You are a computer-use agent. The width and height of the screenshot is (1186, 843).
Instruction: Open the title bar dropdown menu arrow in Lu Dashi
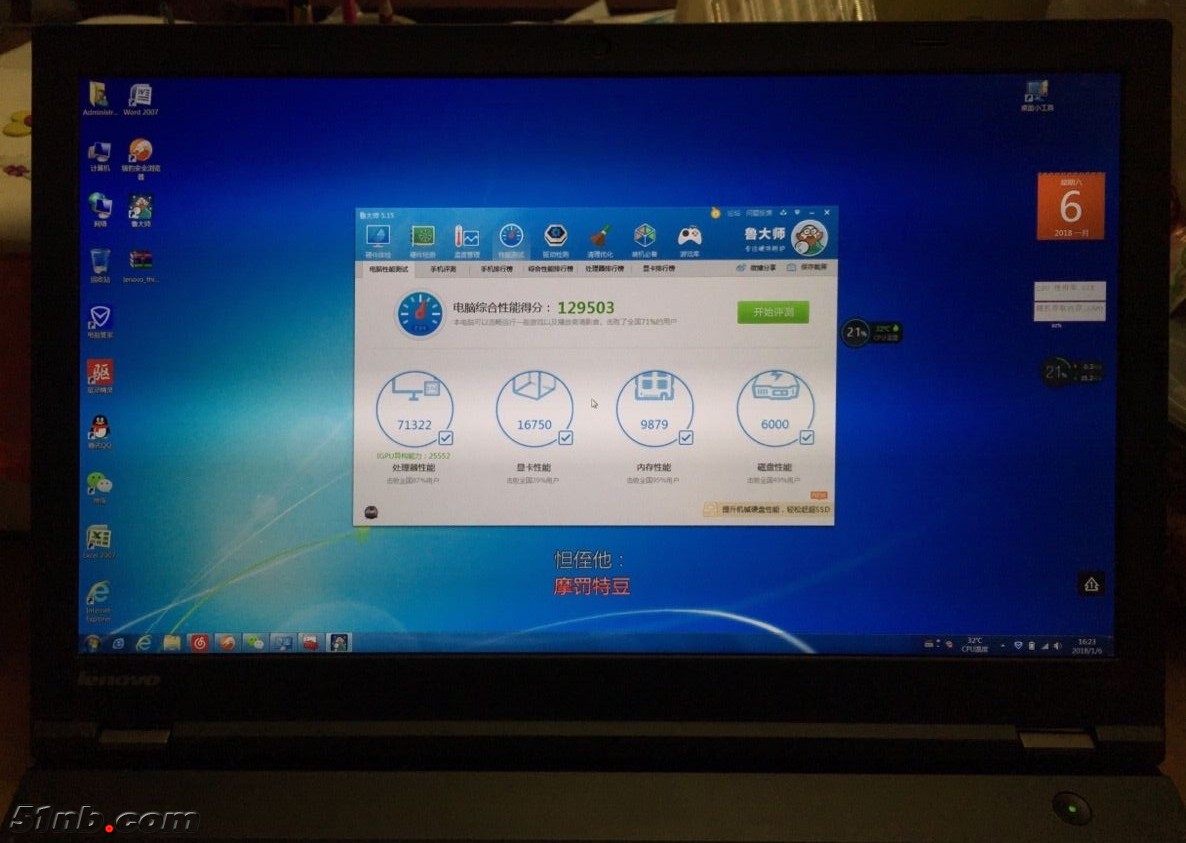click(x=797, y=213)
